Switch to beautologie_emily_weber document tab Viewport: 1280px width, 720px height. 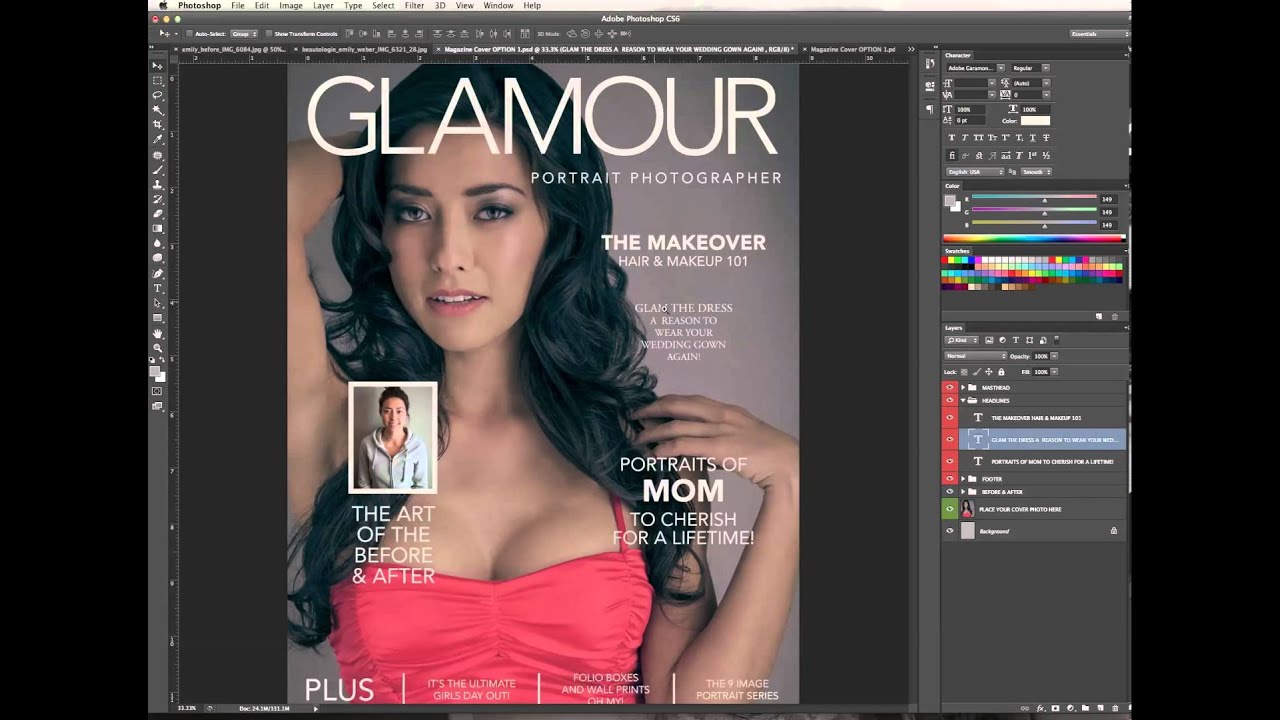click(362, 49)
